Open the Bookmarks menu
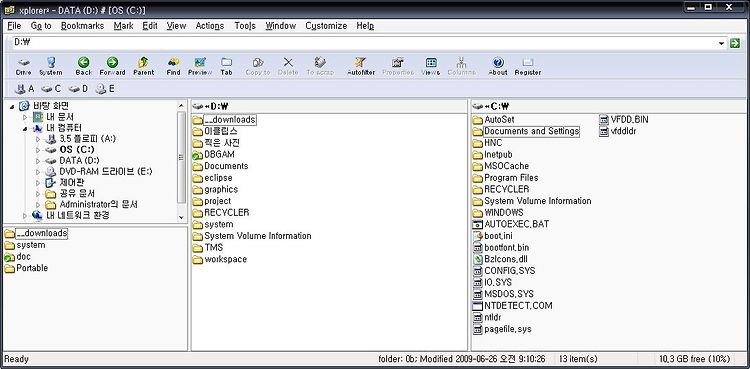750x369 pixels. [82, 26]
